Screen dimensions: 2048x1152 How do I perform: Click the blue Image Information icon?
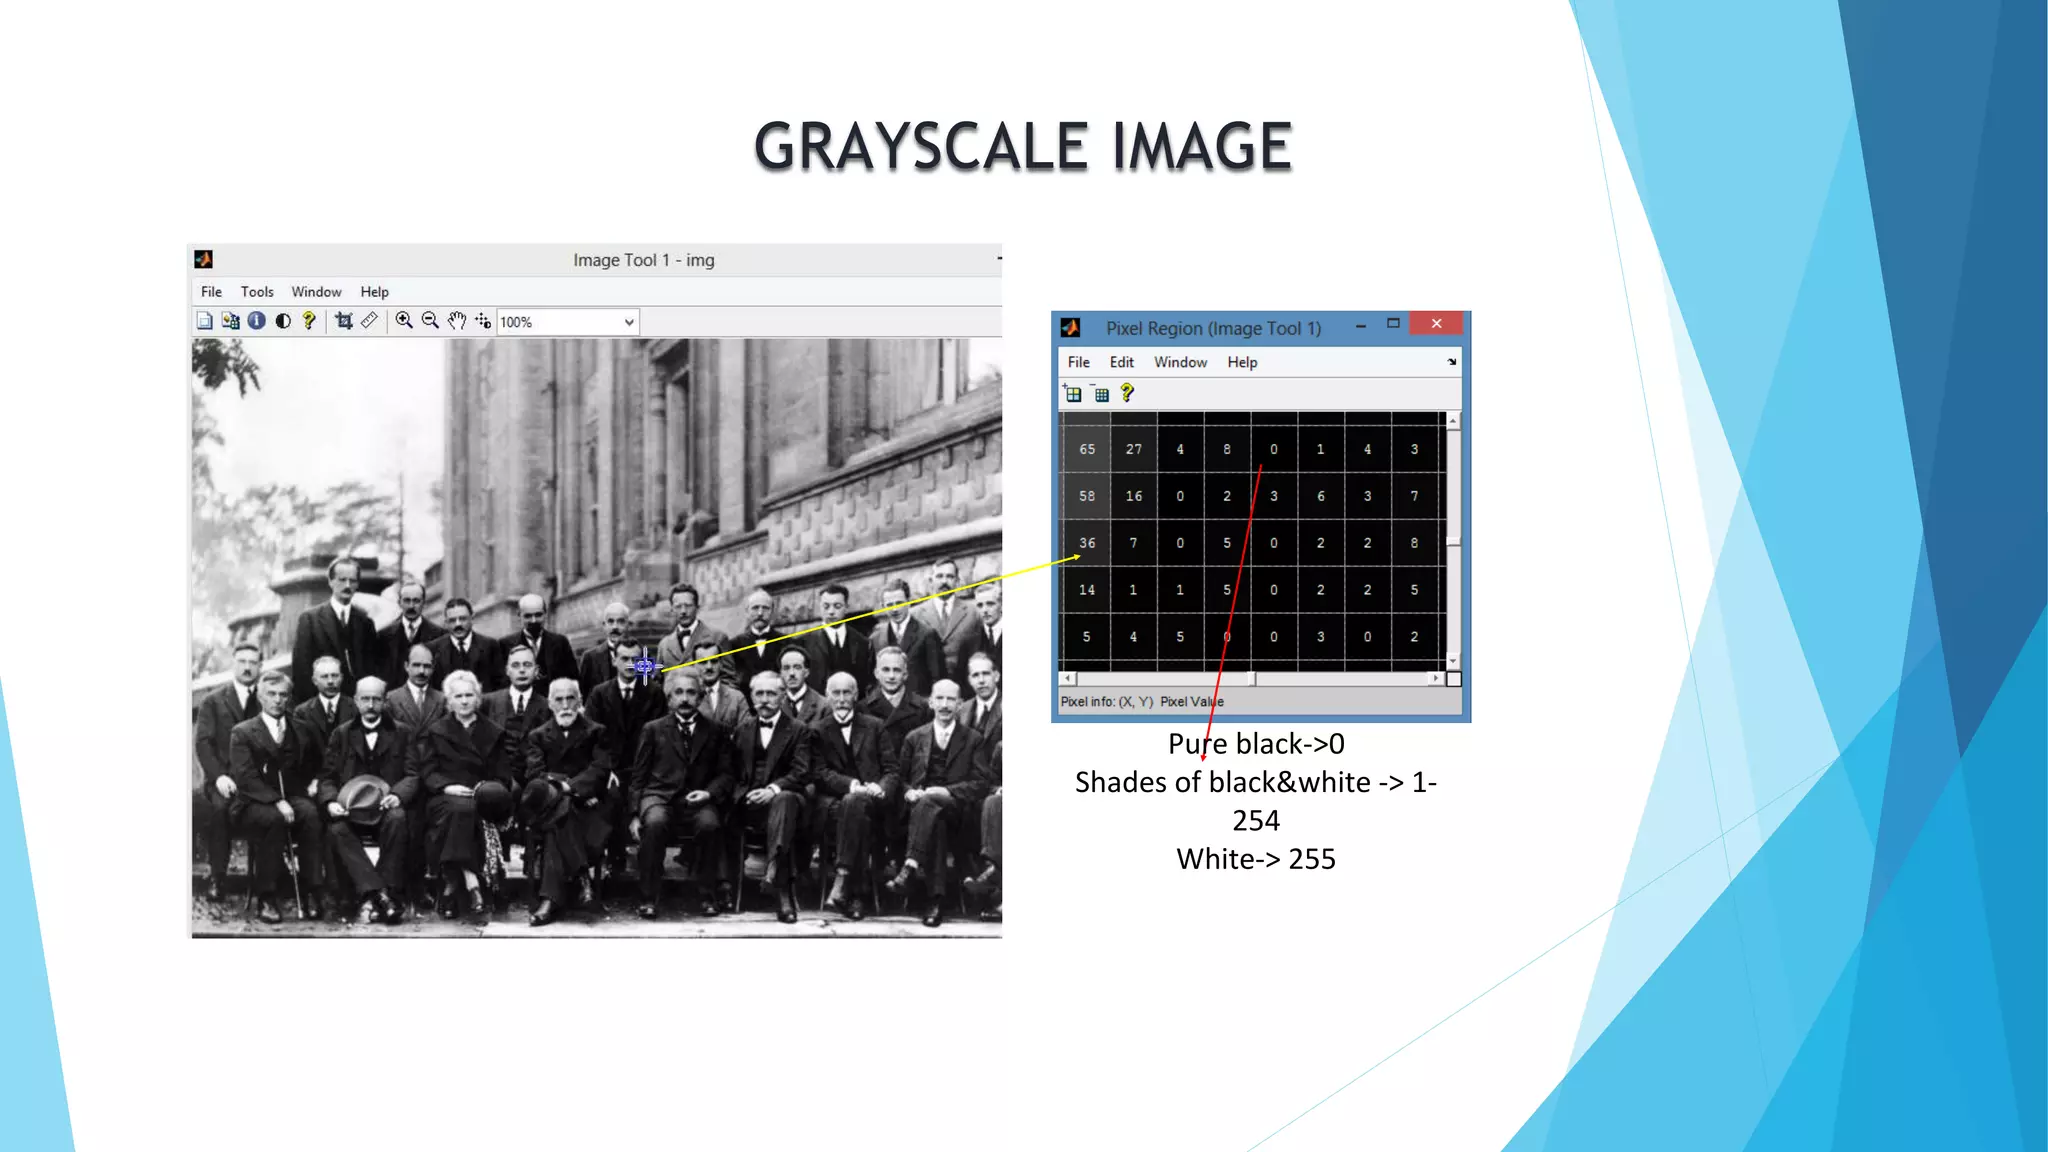tap(257, 321)
